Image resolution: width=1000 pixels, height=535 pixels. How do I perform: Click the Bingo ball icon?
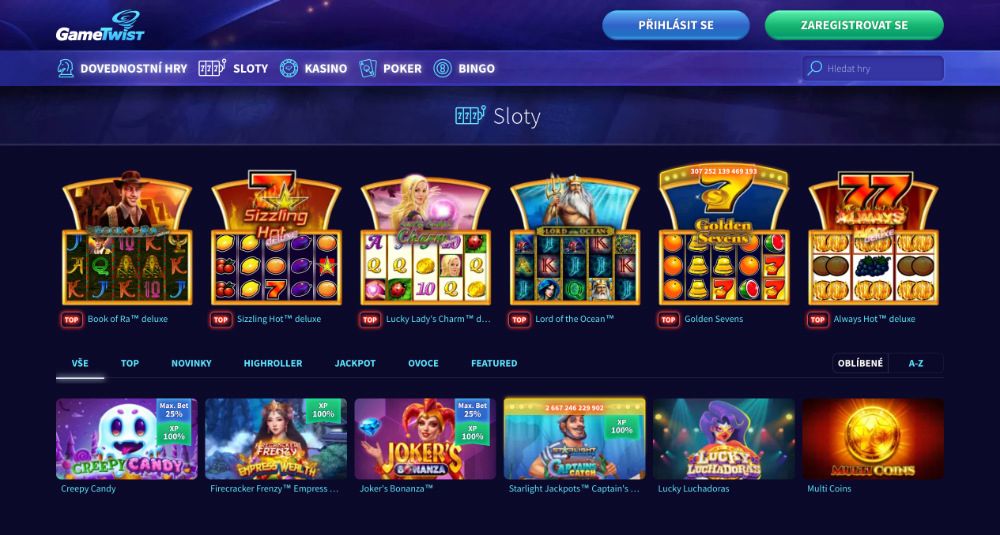tap(443, 68)
